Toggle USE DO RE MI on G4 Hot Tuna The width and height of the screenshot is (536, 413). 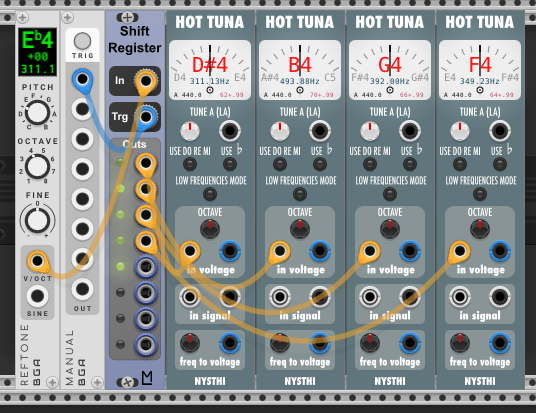[x=370, y=164]
